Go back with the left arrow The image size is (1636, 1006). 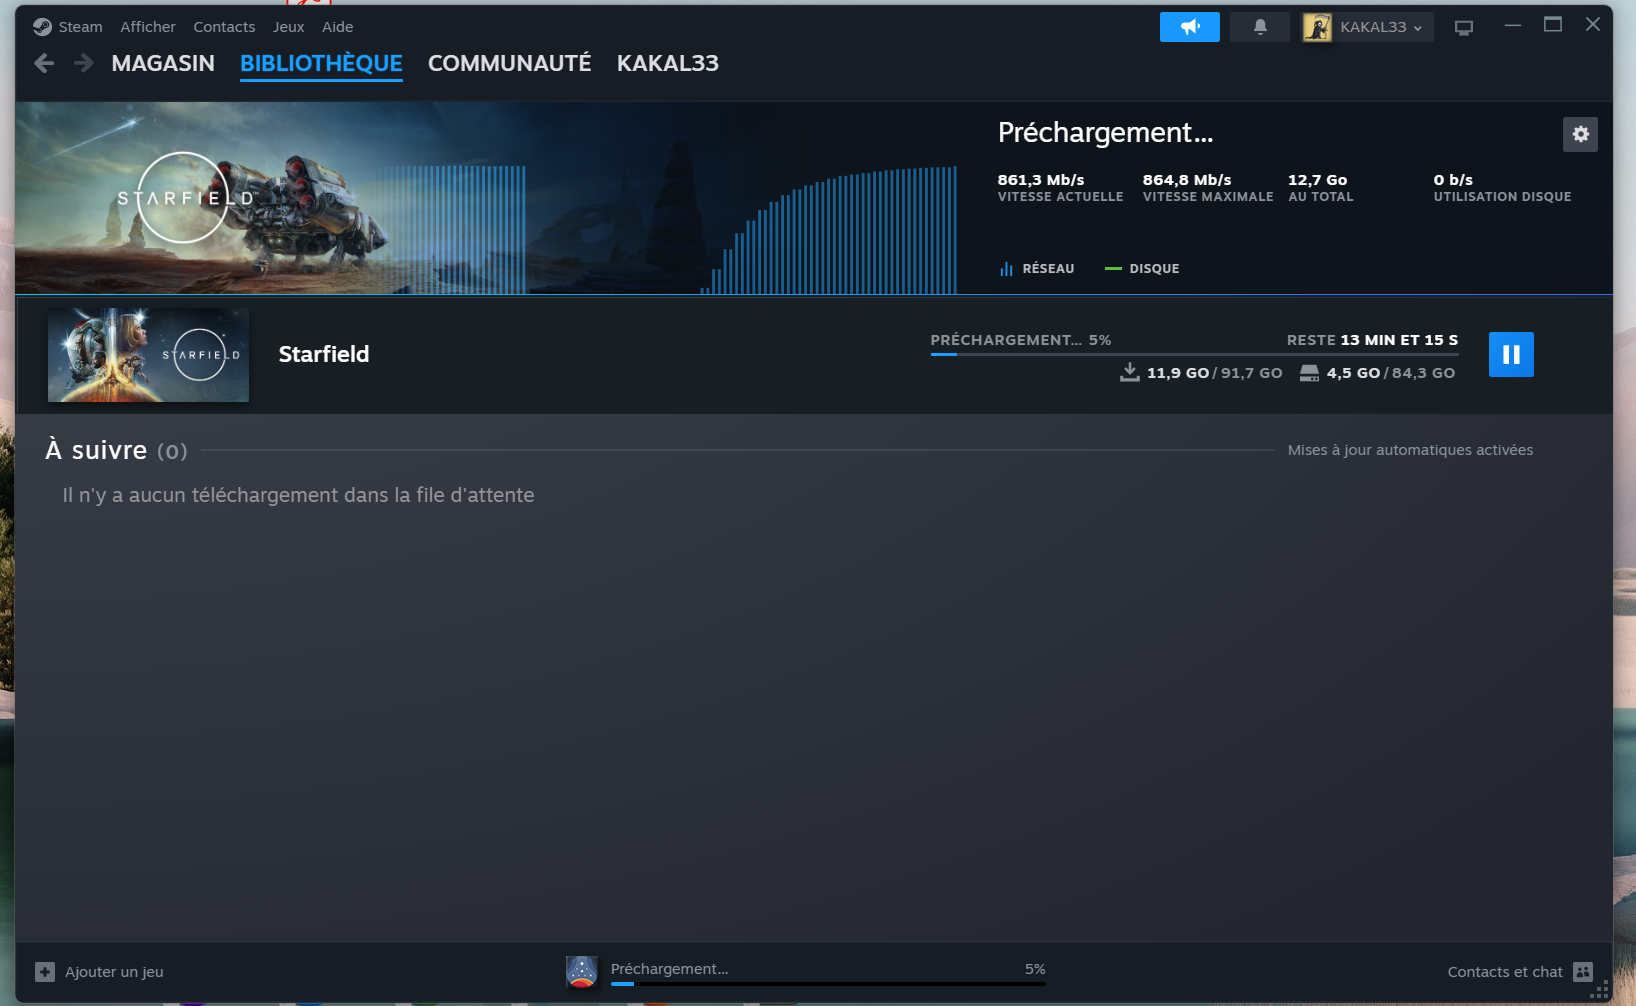point(44,63)
